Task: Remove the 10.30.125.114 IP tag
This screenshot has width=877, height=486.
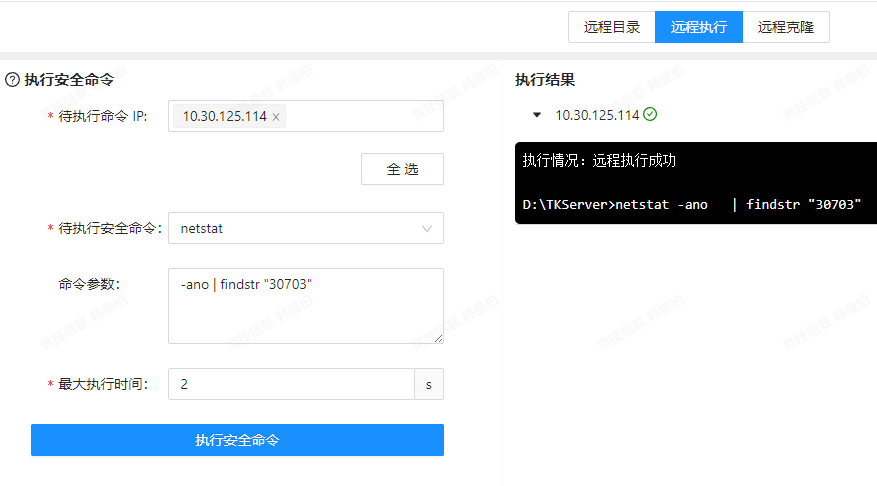Action: point(276,117)
